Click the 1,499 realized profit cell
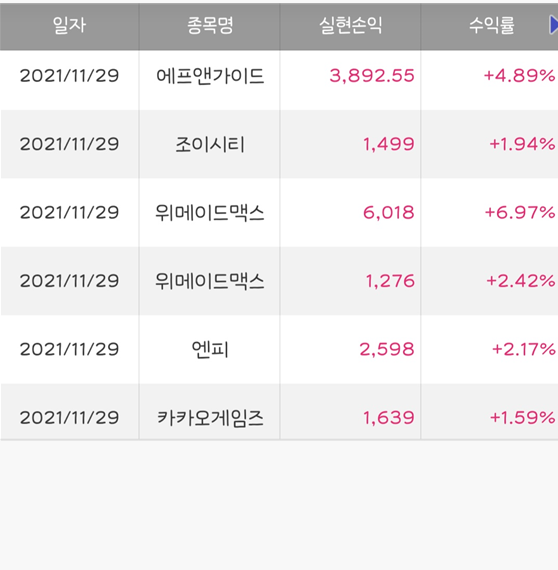The height and width of the screenshot is (570, 558). 389,144
